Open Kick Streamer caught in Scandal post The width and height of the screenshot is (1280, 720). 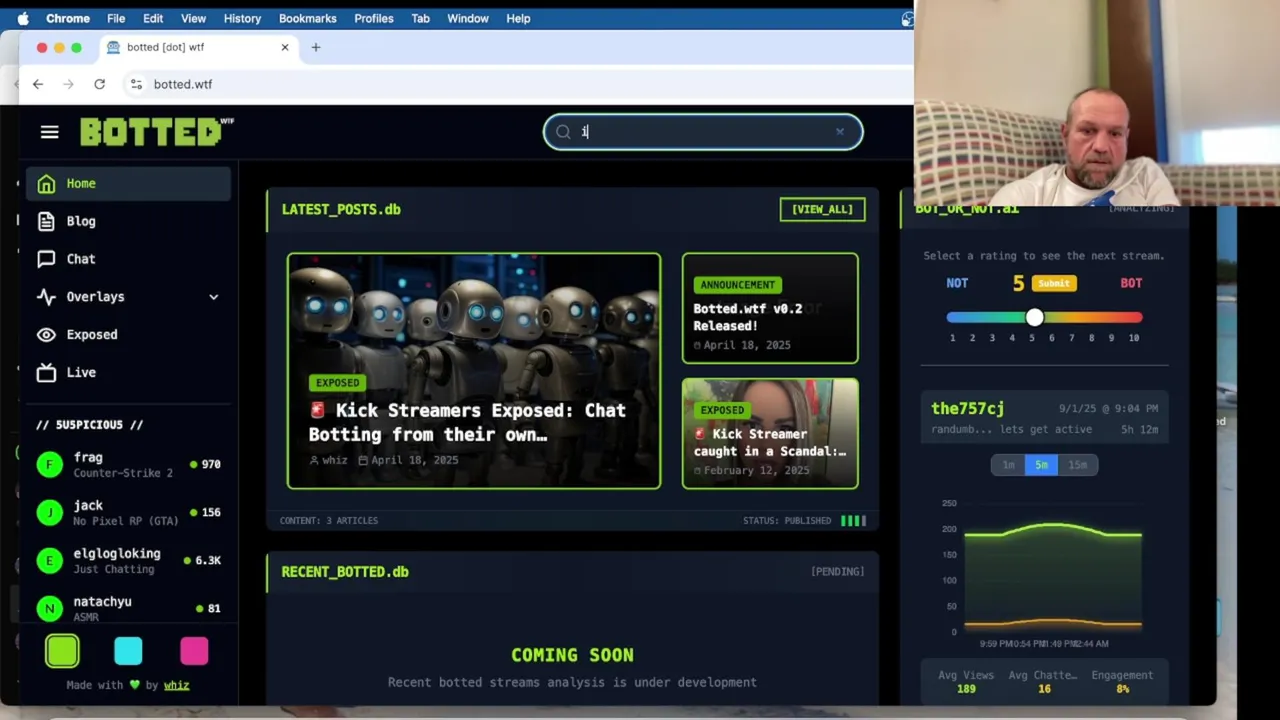(x=770, y=433)
